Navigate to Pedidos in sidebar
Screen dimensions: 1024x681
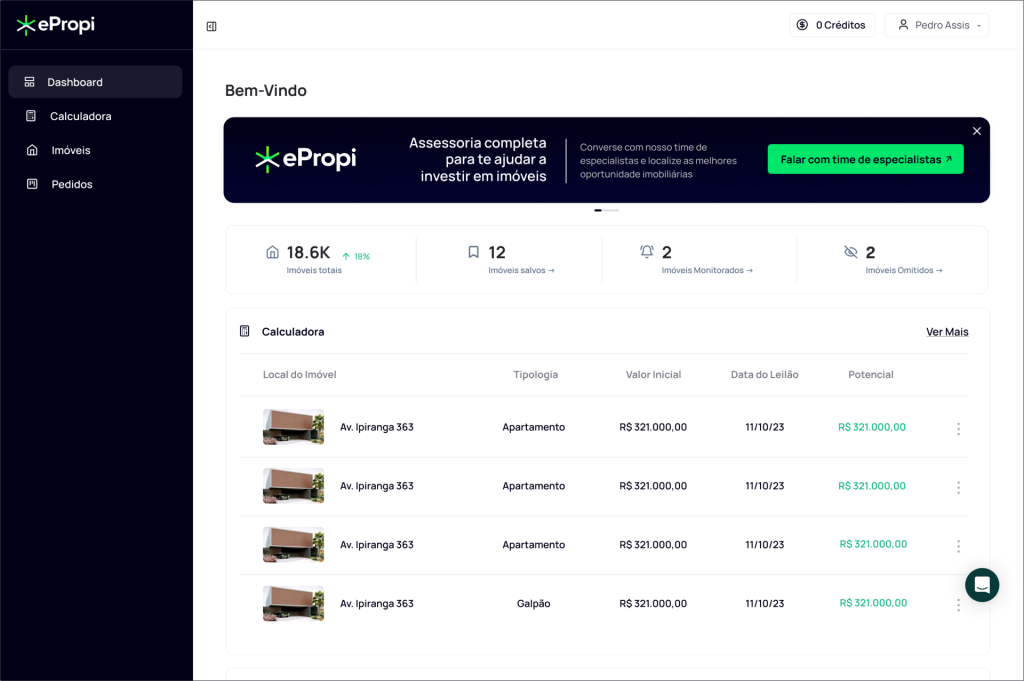tap(72, 184)
